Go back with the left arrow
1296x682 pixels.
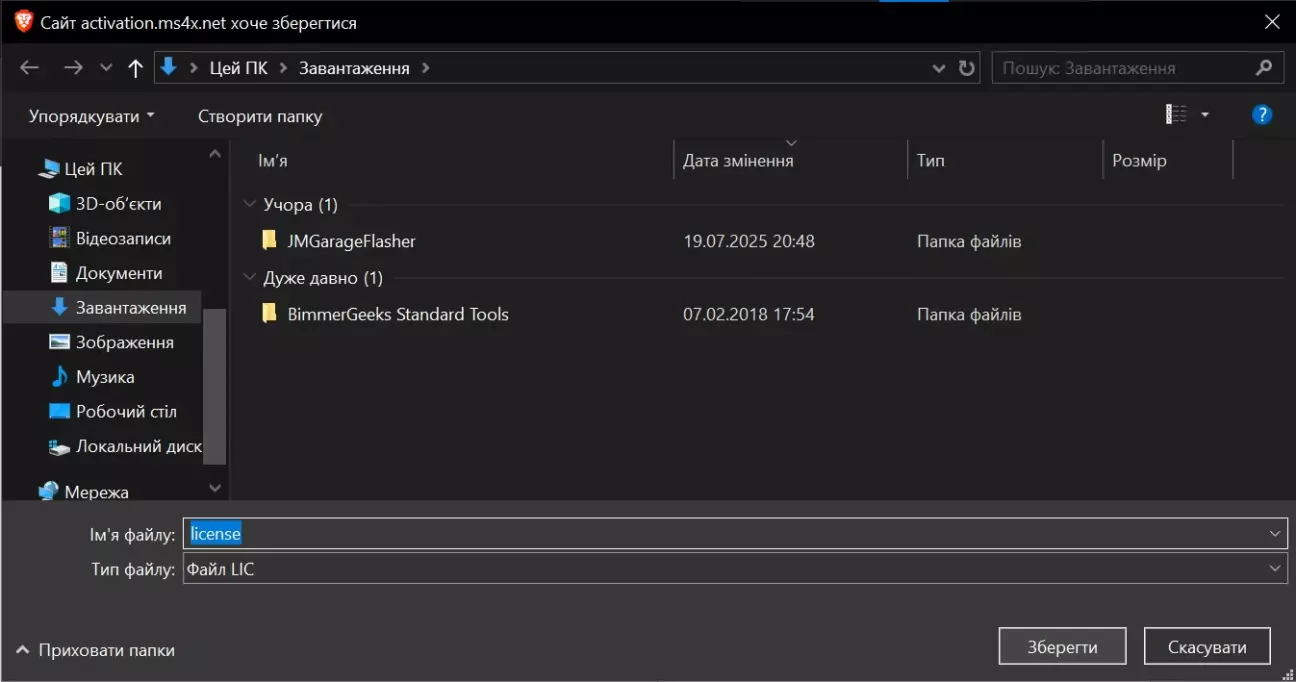point(30,68)
